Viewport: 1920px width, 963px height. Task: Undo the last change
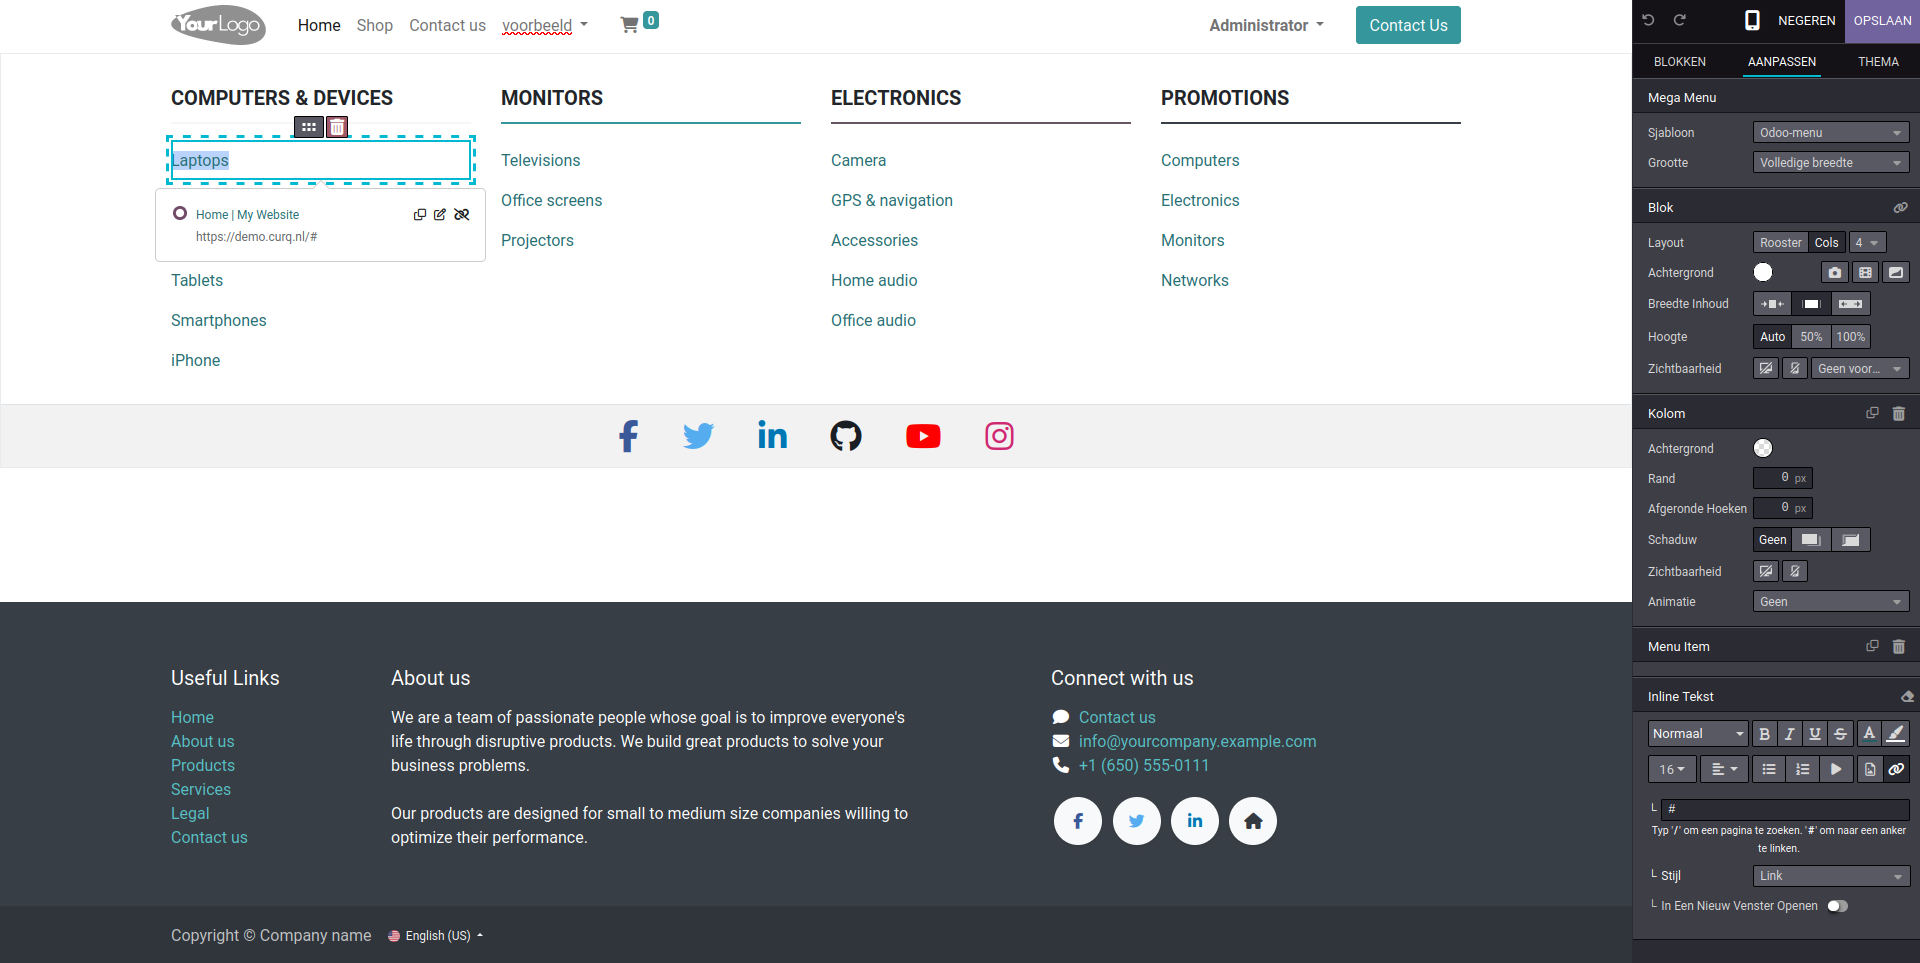coord(1648,20)
